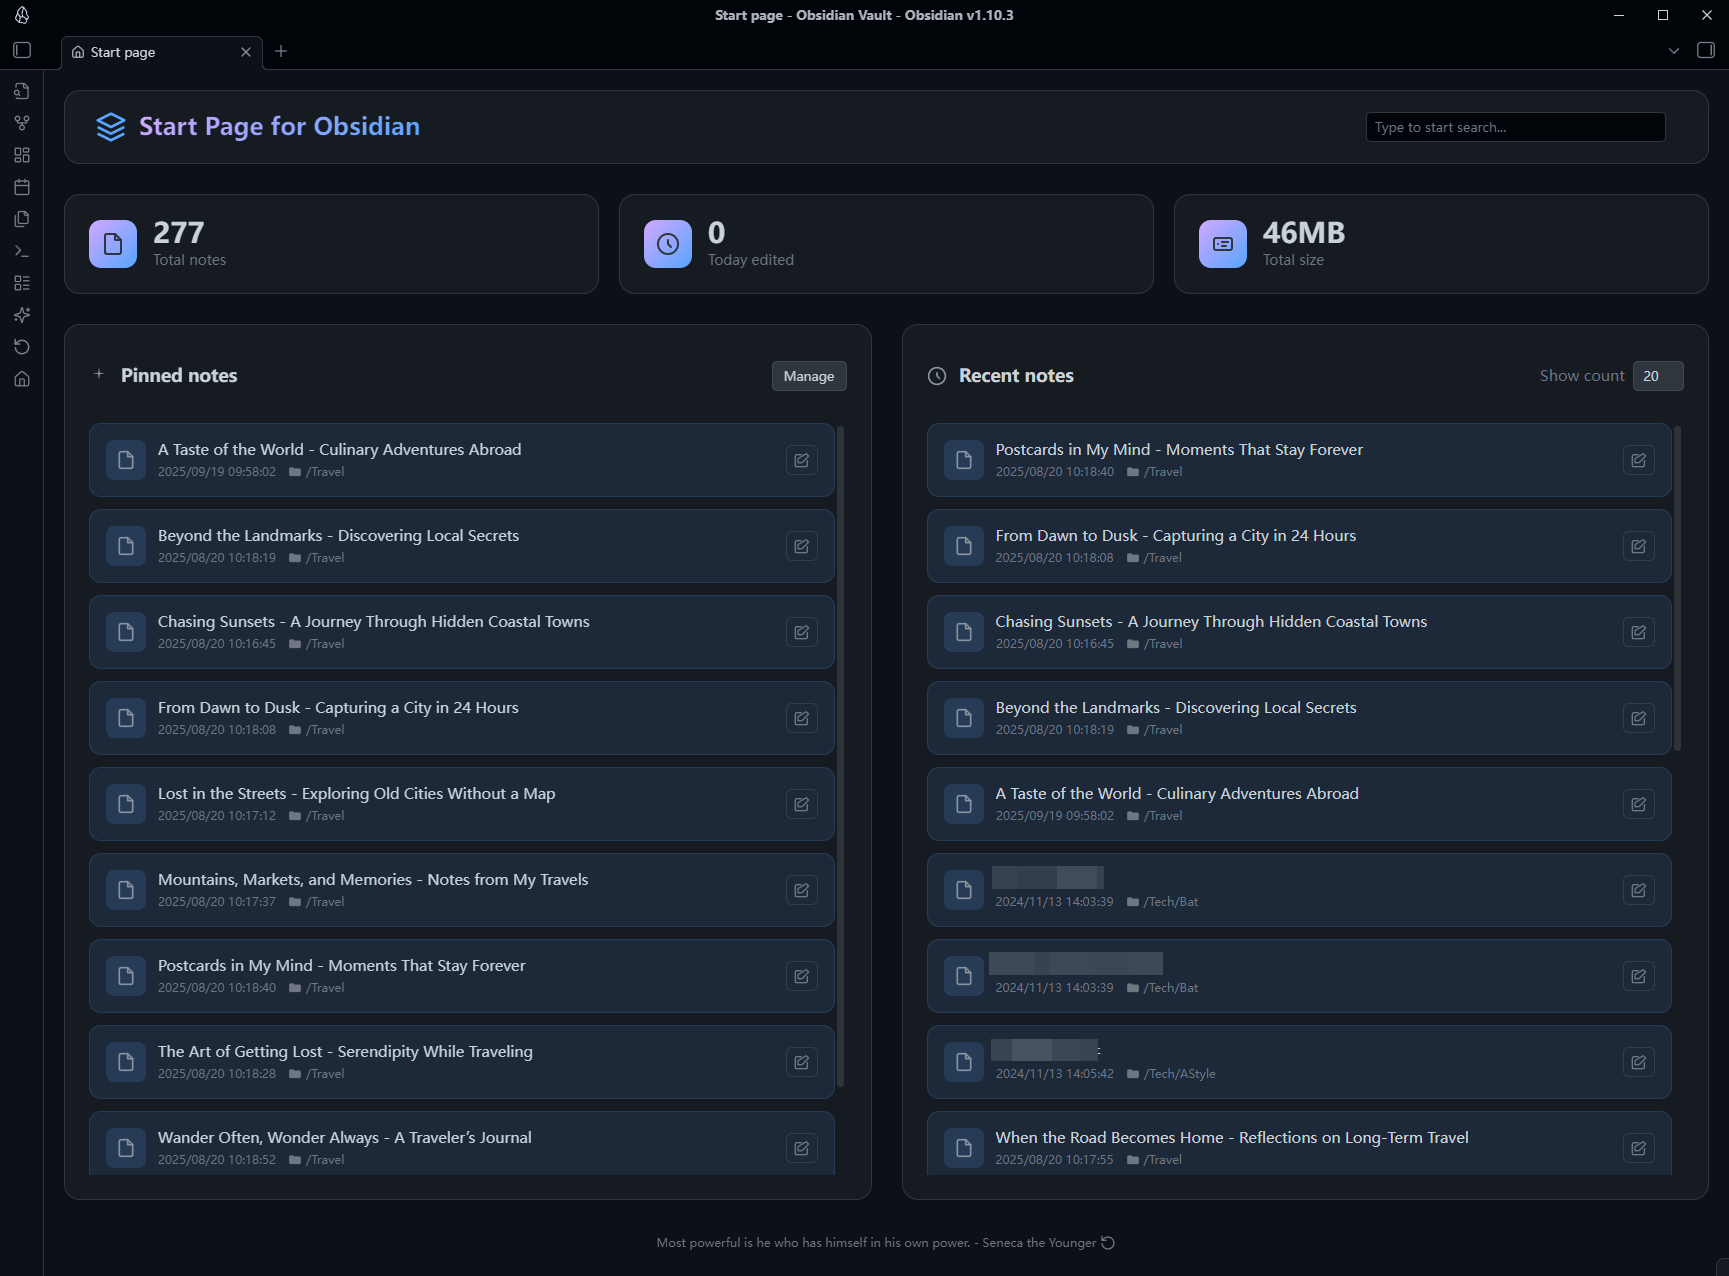This screenshot has width=1729, height=1276.
Task: Edit recent note in /Tech/AStyle folder
Action: coord(1638,1062)
